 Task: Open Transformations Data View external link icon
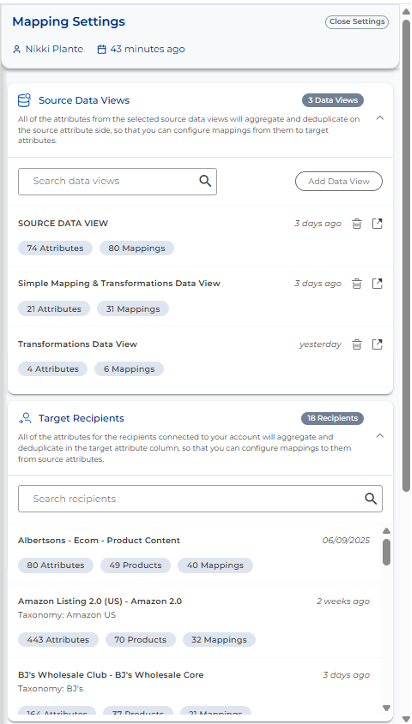coord(377,344)
